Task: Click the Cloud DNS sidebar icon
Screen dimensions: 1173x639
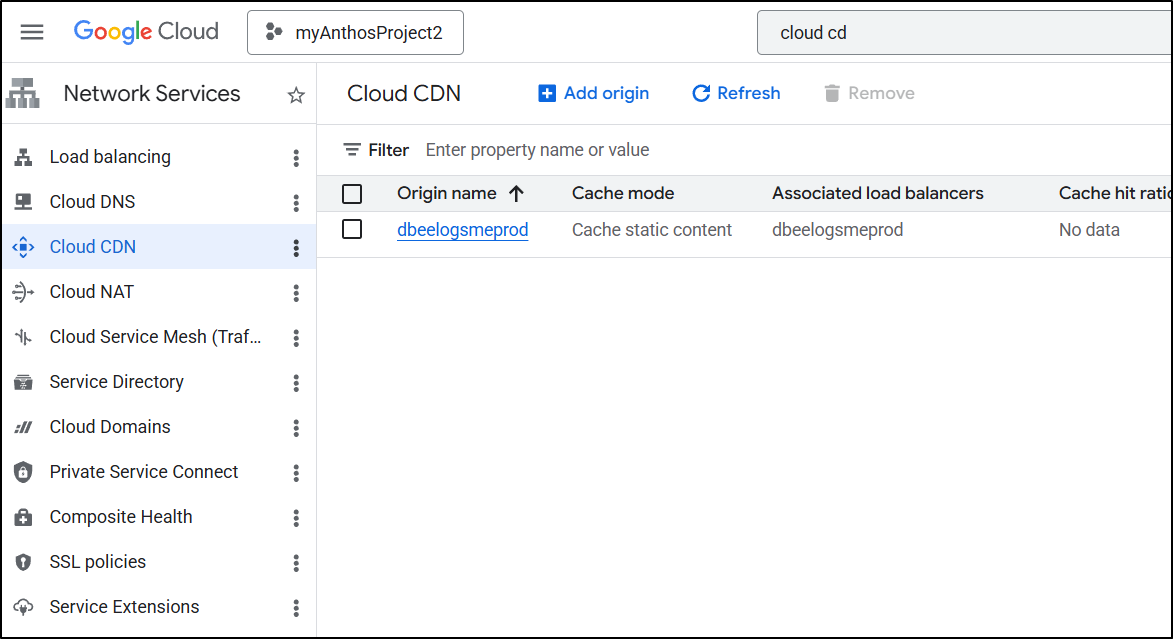Action: [23, 202]
